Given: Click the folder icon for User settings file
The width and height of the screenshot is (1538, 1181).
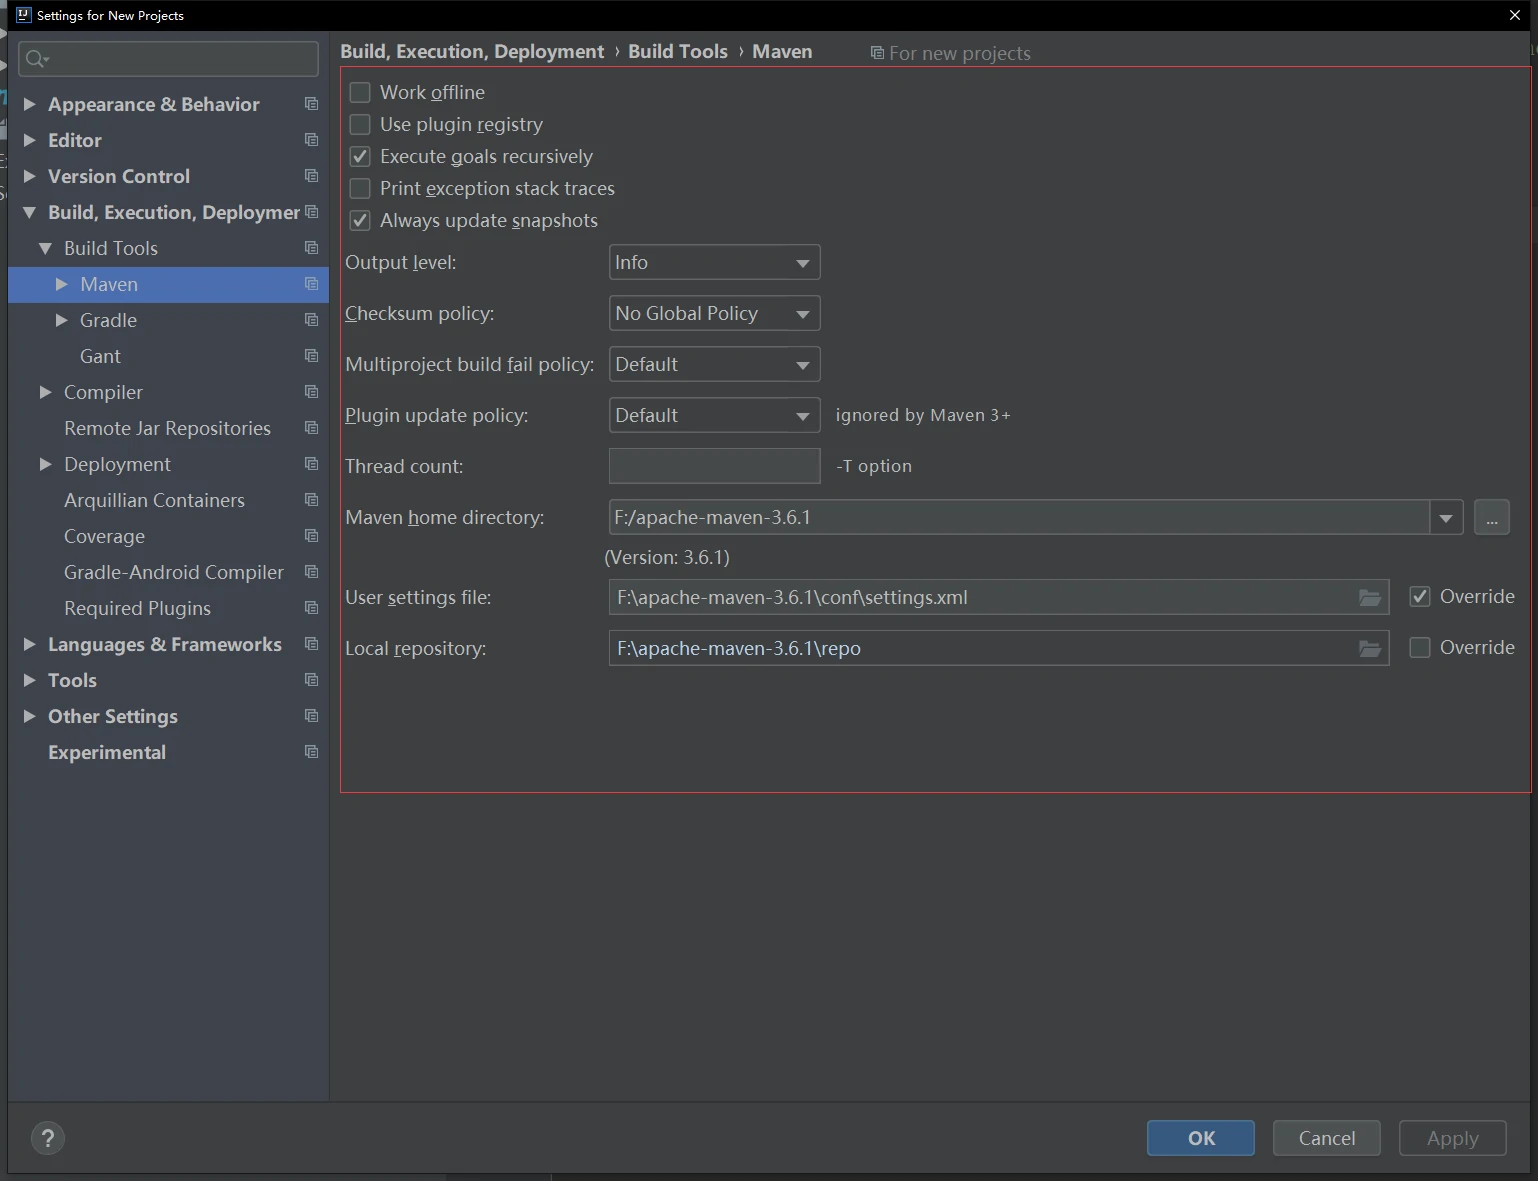Looking at the screenshot, I should [x=1369, y=598].
